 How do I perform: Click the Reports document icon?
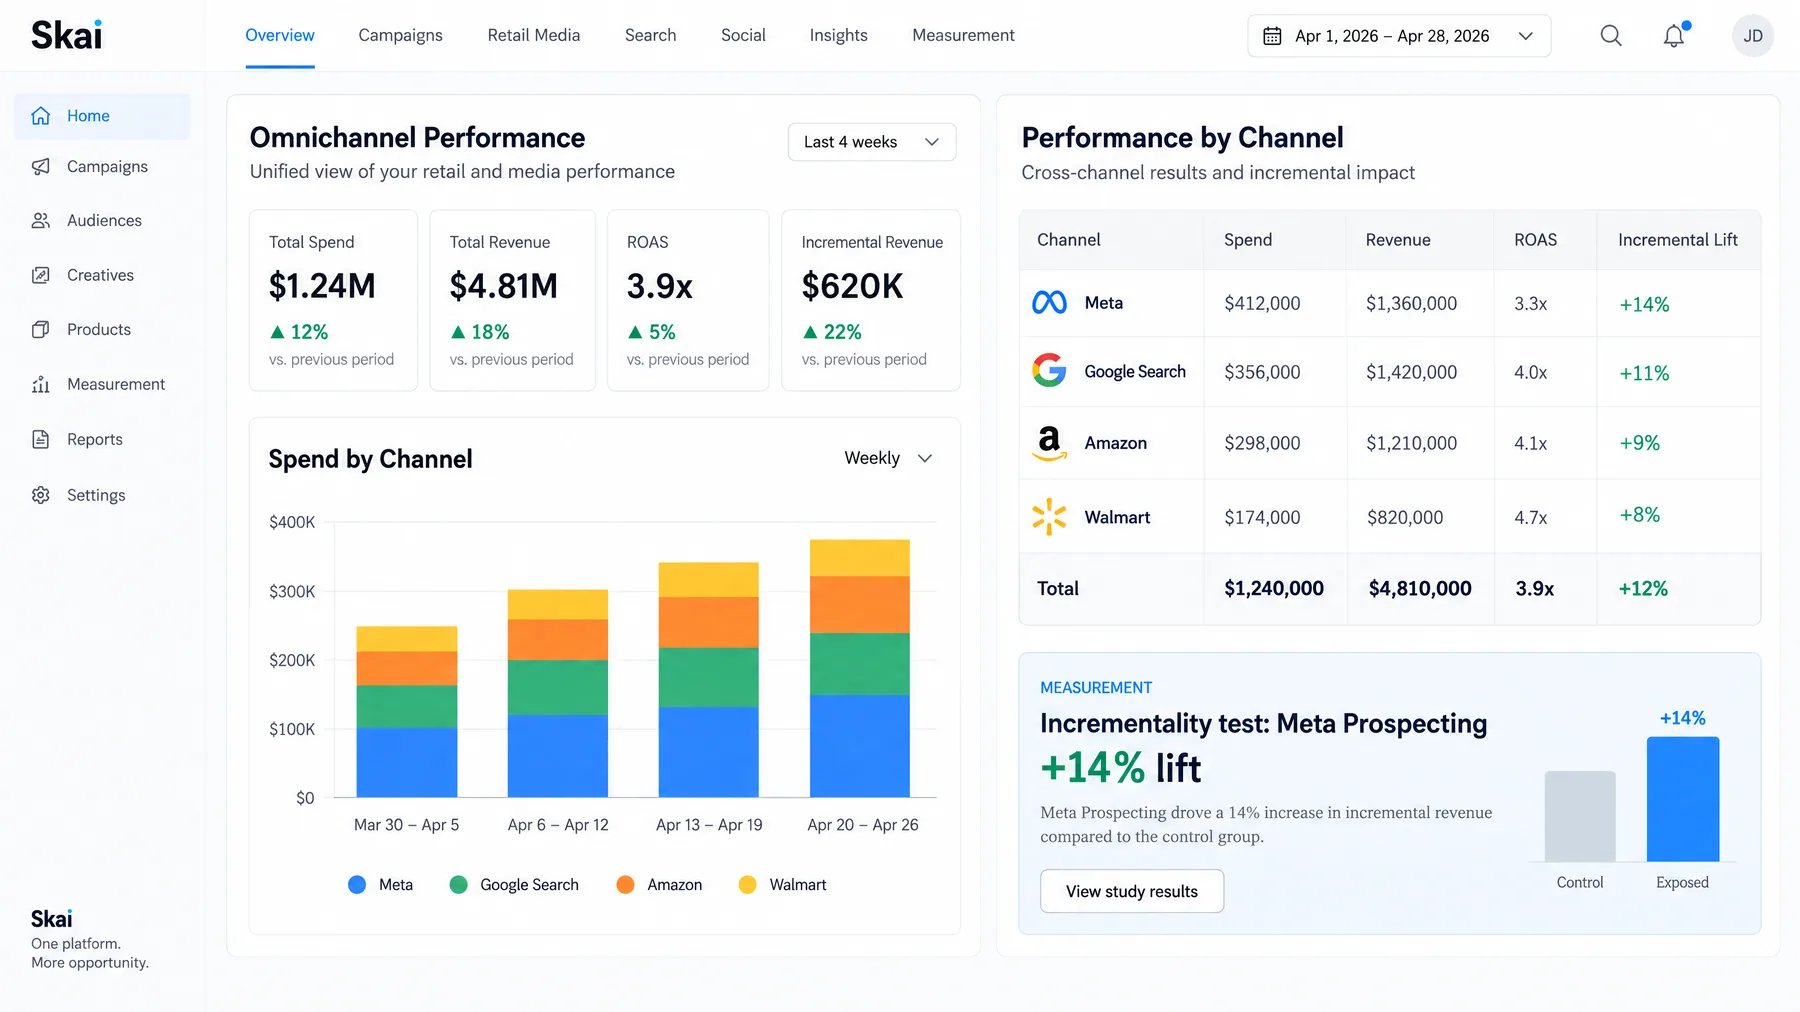click(41, 439)
